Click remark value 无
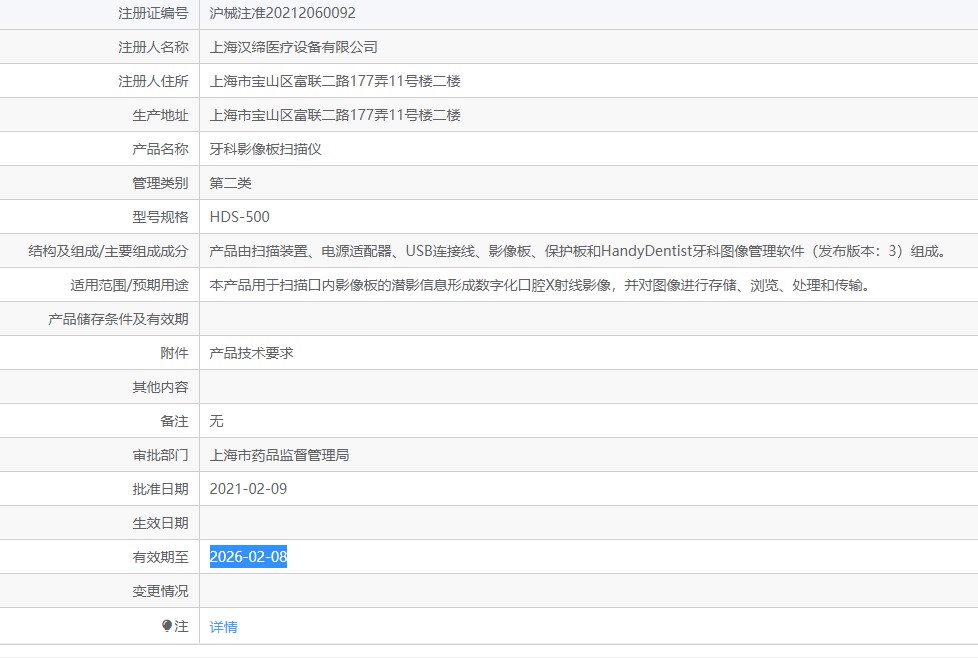Screen dimensions: 978x658 point(216,421)
